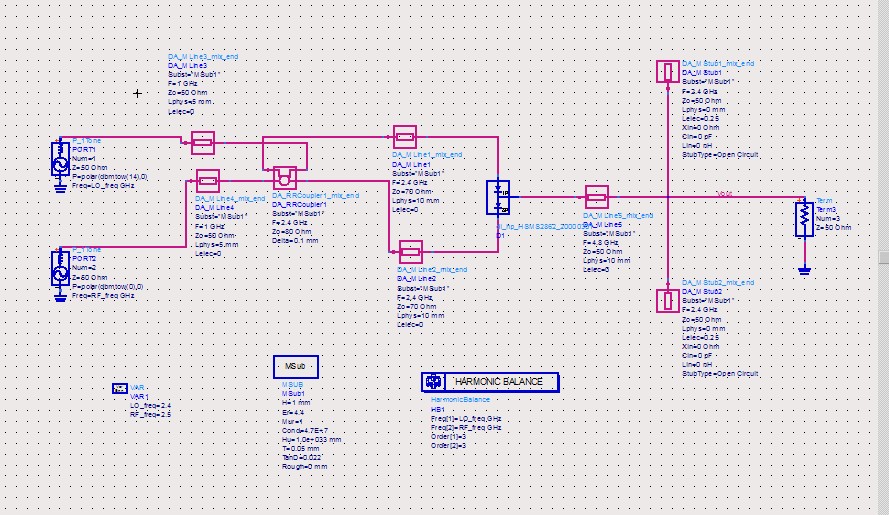Click the DA_MStub2_mix_end label
Image resolution: width=889 pixels, height=515 pixels.
[x=718, y=282]
